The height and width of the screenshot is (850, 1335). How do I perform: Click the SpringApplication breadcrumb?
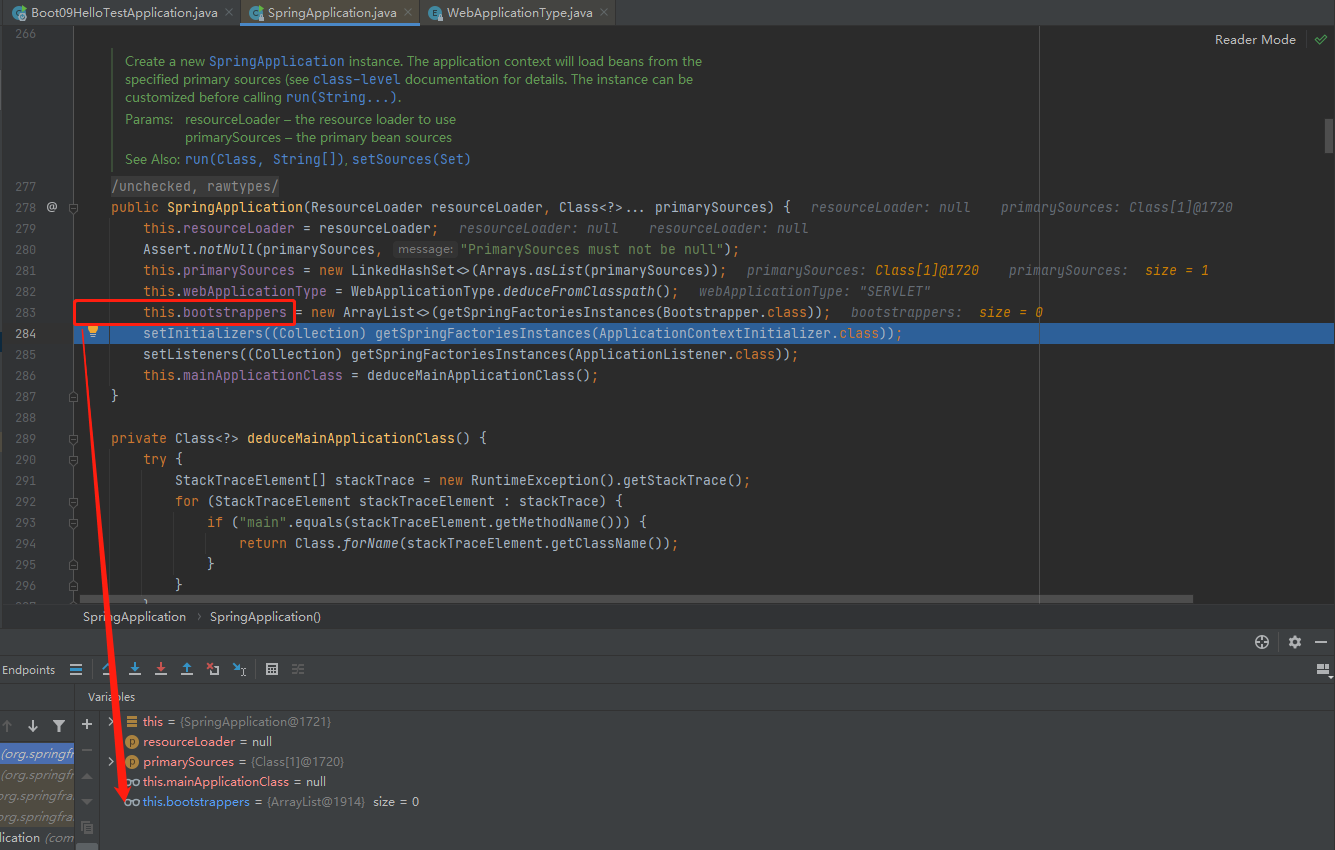click(134, 617)
